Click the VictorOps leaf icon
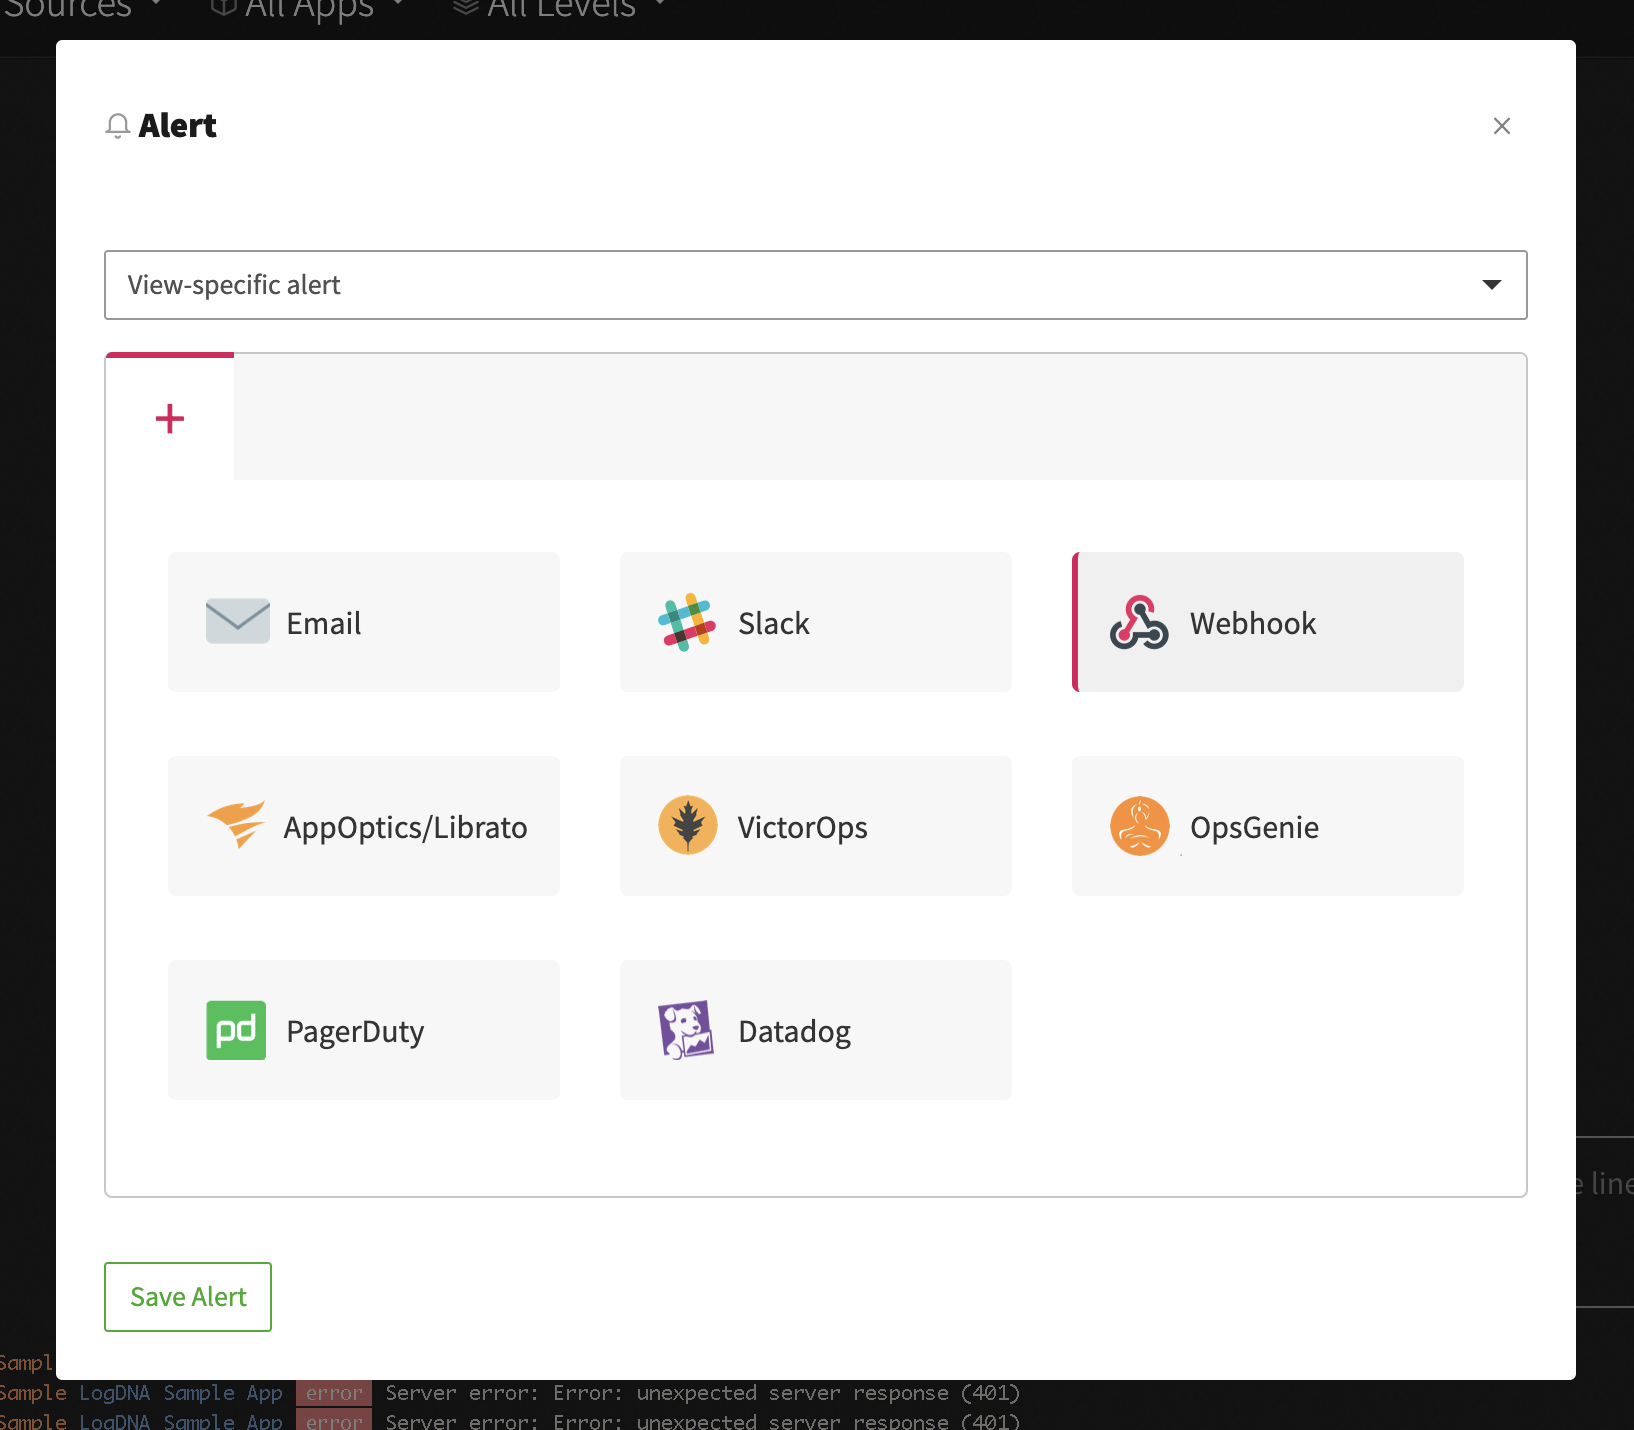 688,825
